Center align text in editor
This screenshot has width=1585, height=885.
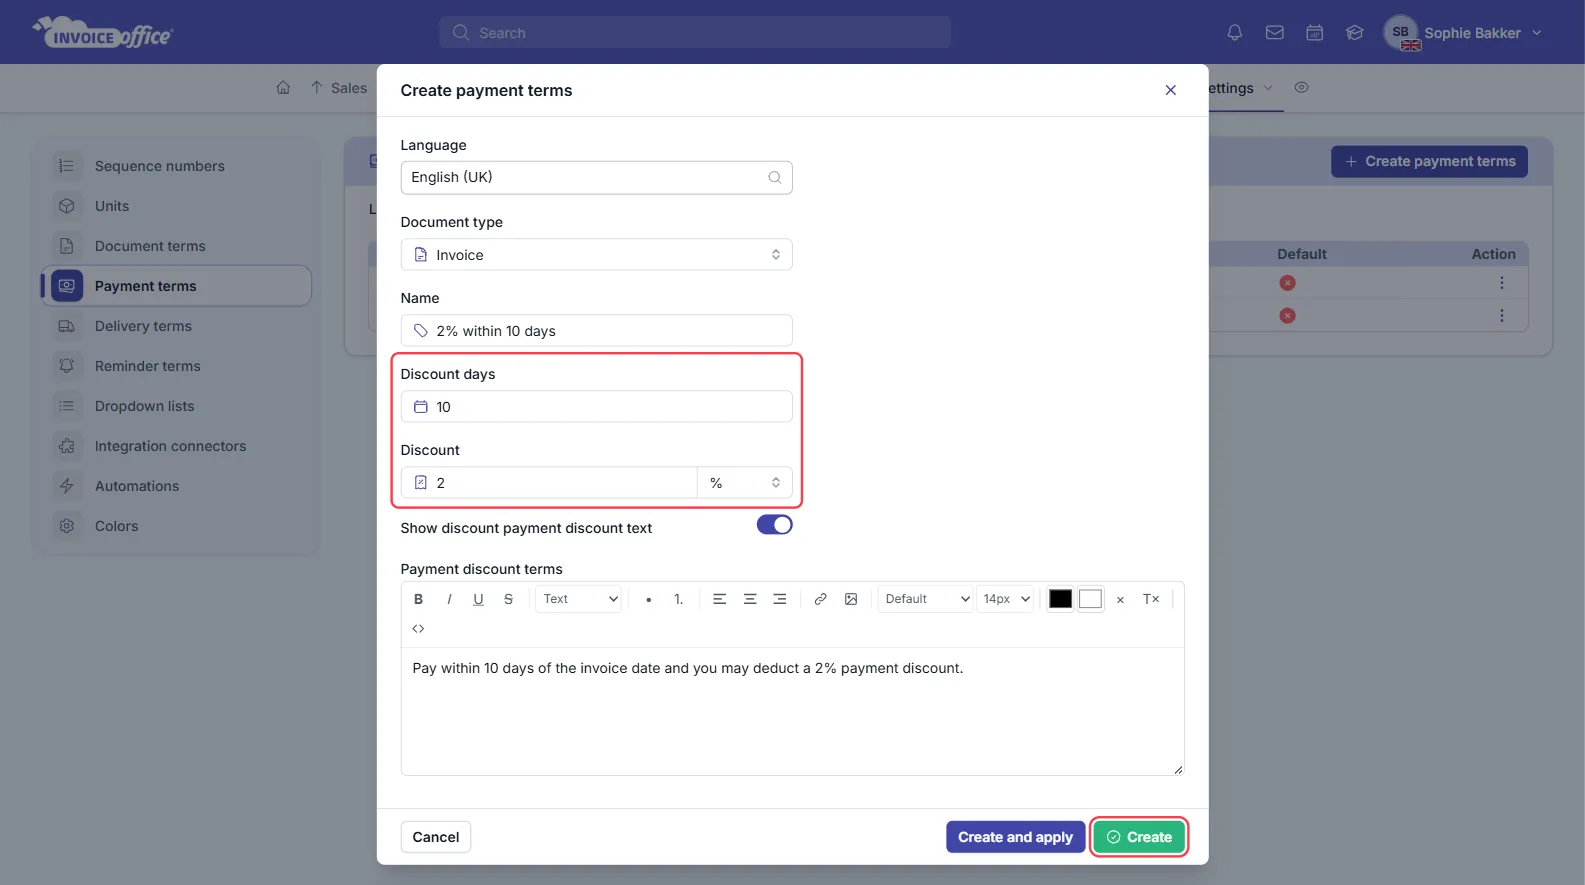pyautogui.click(x=749, y=599)
